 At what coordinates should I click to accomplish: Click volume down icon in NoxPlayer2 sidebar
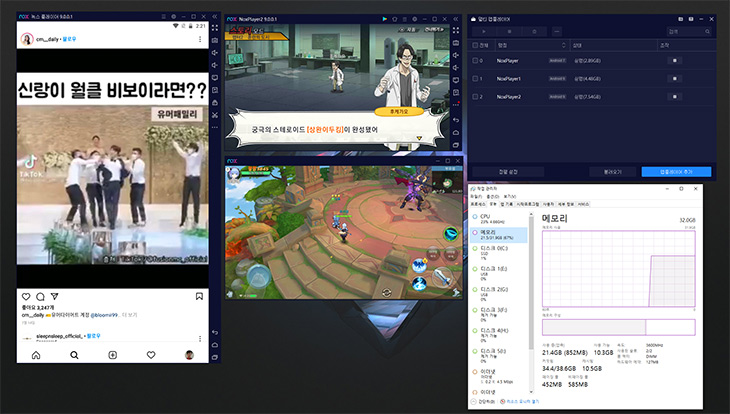[x=456, y=68]
